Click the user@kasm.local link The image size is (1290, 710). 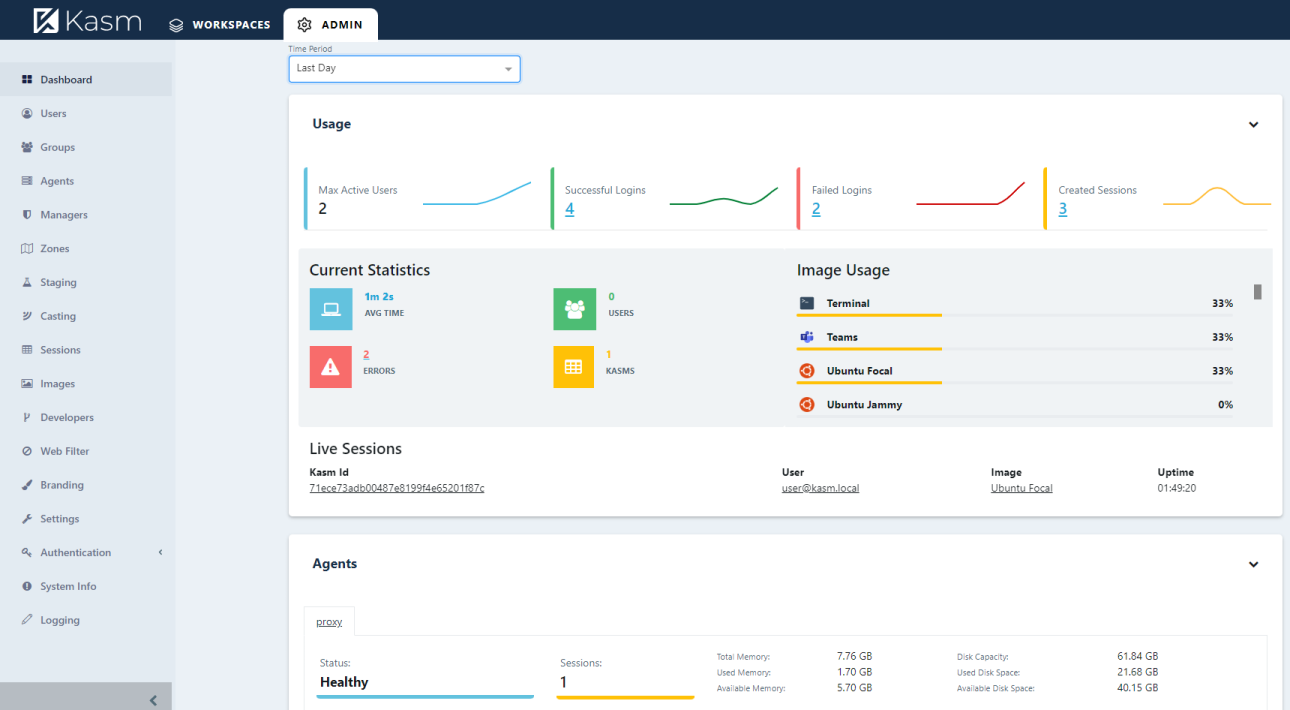click(x=820, y=488)
